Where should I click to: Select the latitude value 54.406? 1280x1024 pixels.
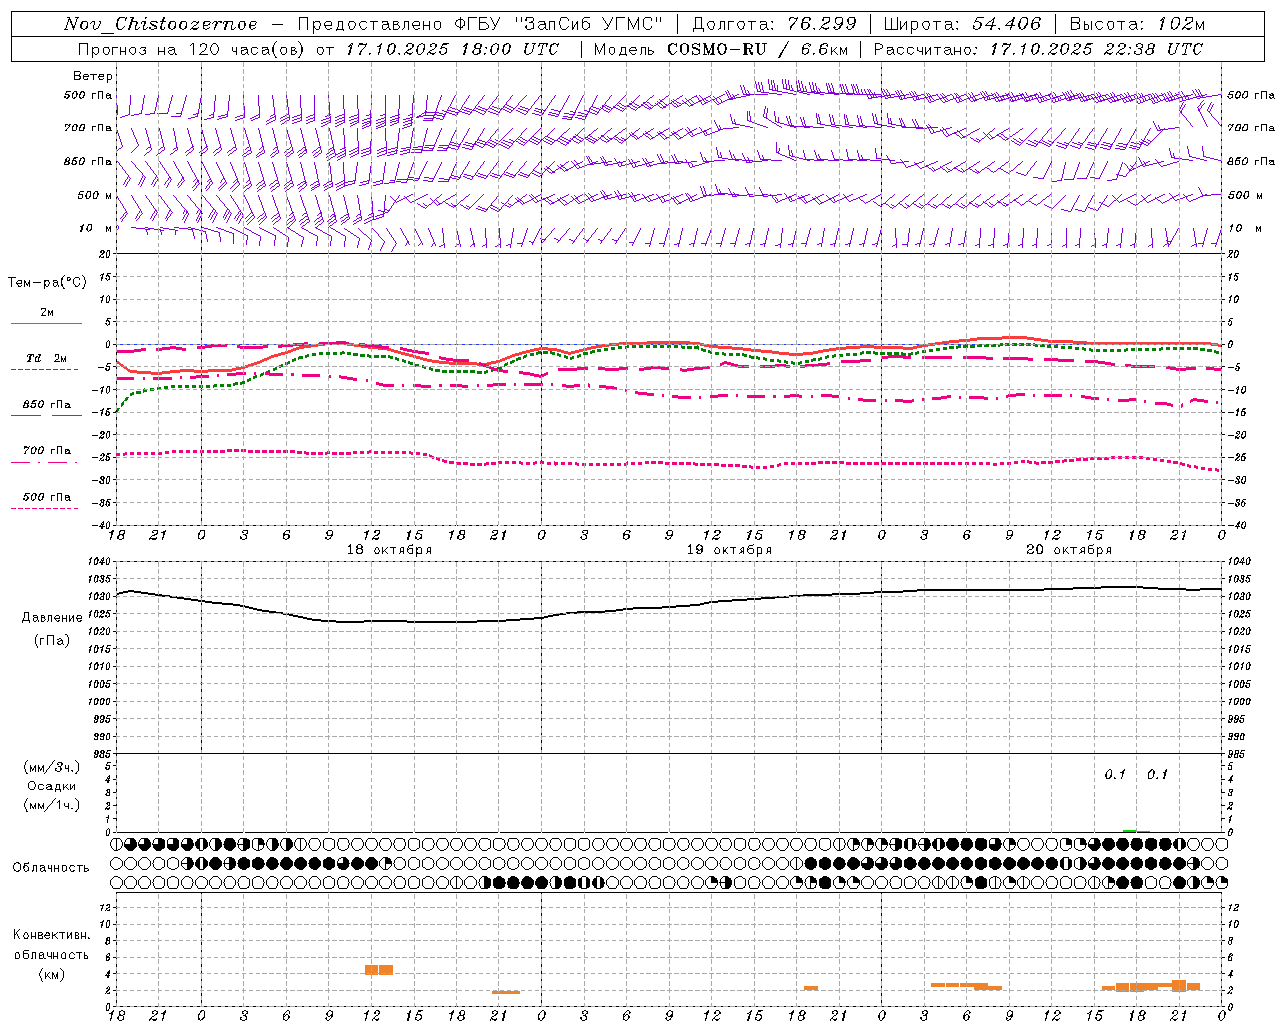click(1006, 24)
